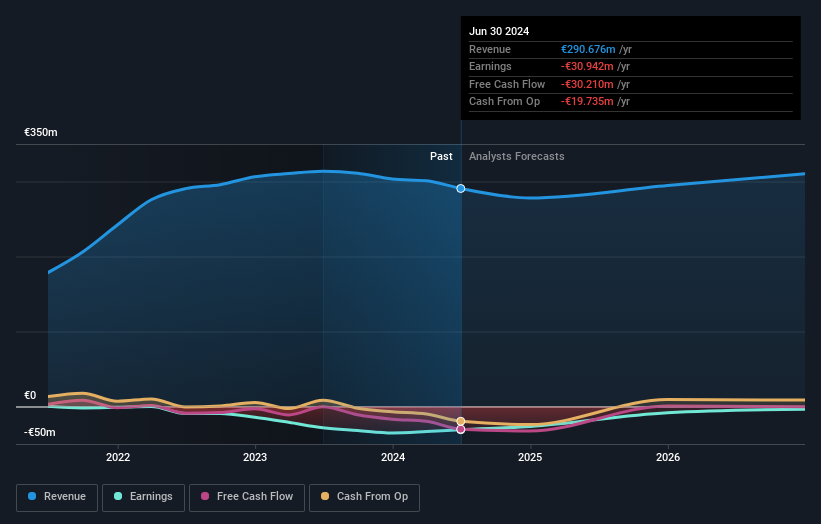
Task: Click the 2024 x-axis label
Action: coord(393,457)
